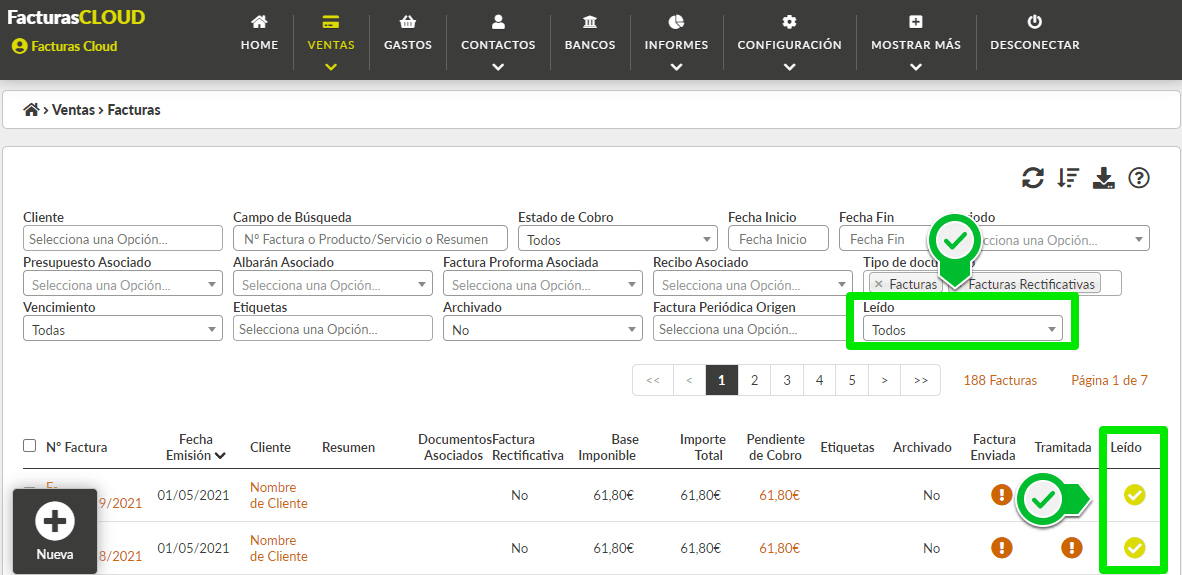Expand the Archivado dropdown set to No

543,329
